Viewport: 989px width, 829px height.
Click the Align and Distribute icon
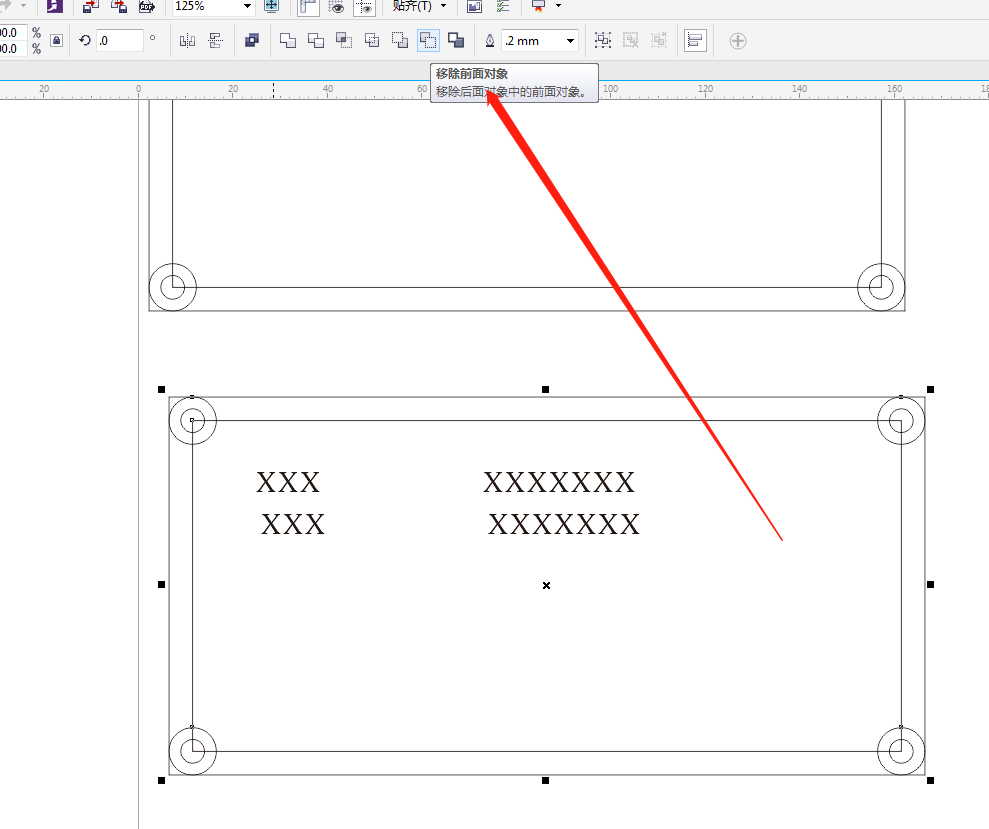695,41
